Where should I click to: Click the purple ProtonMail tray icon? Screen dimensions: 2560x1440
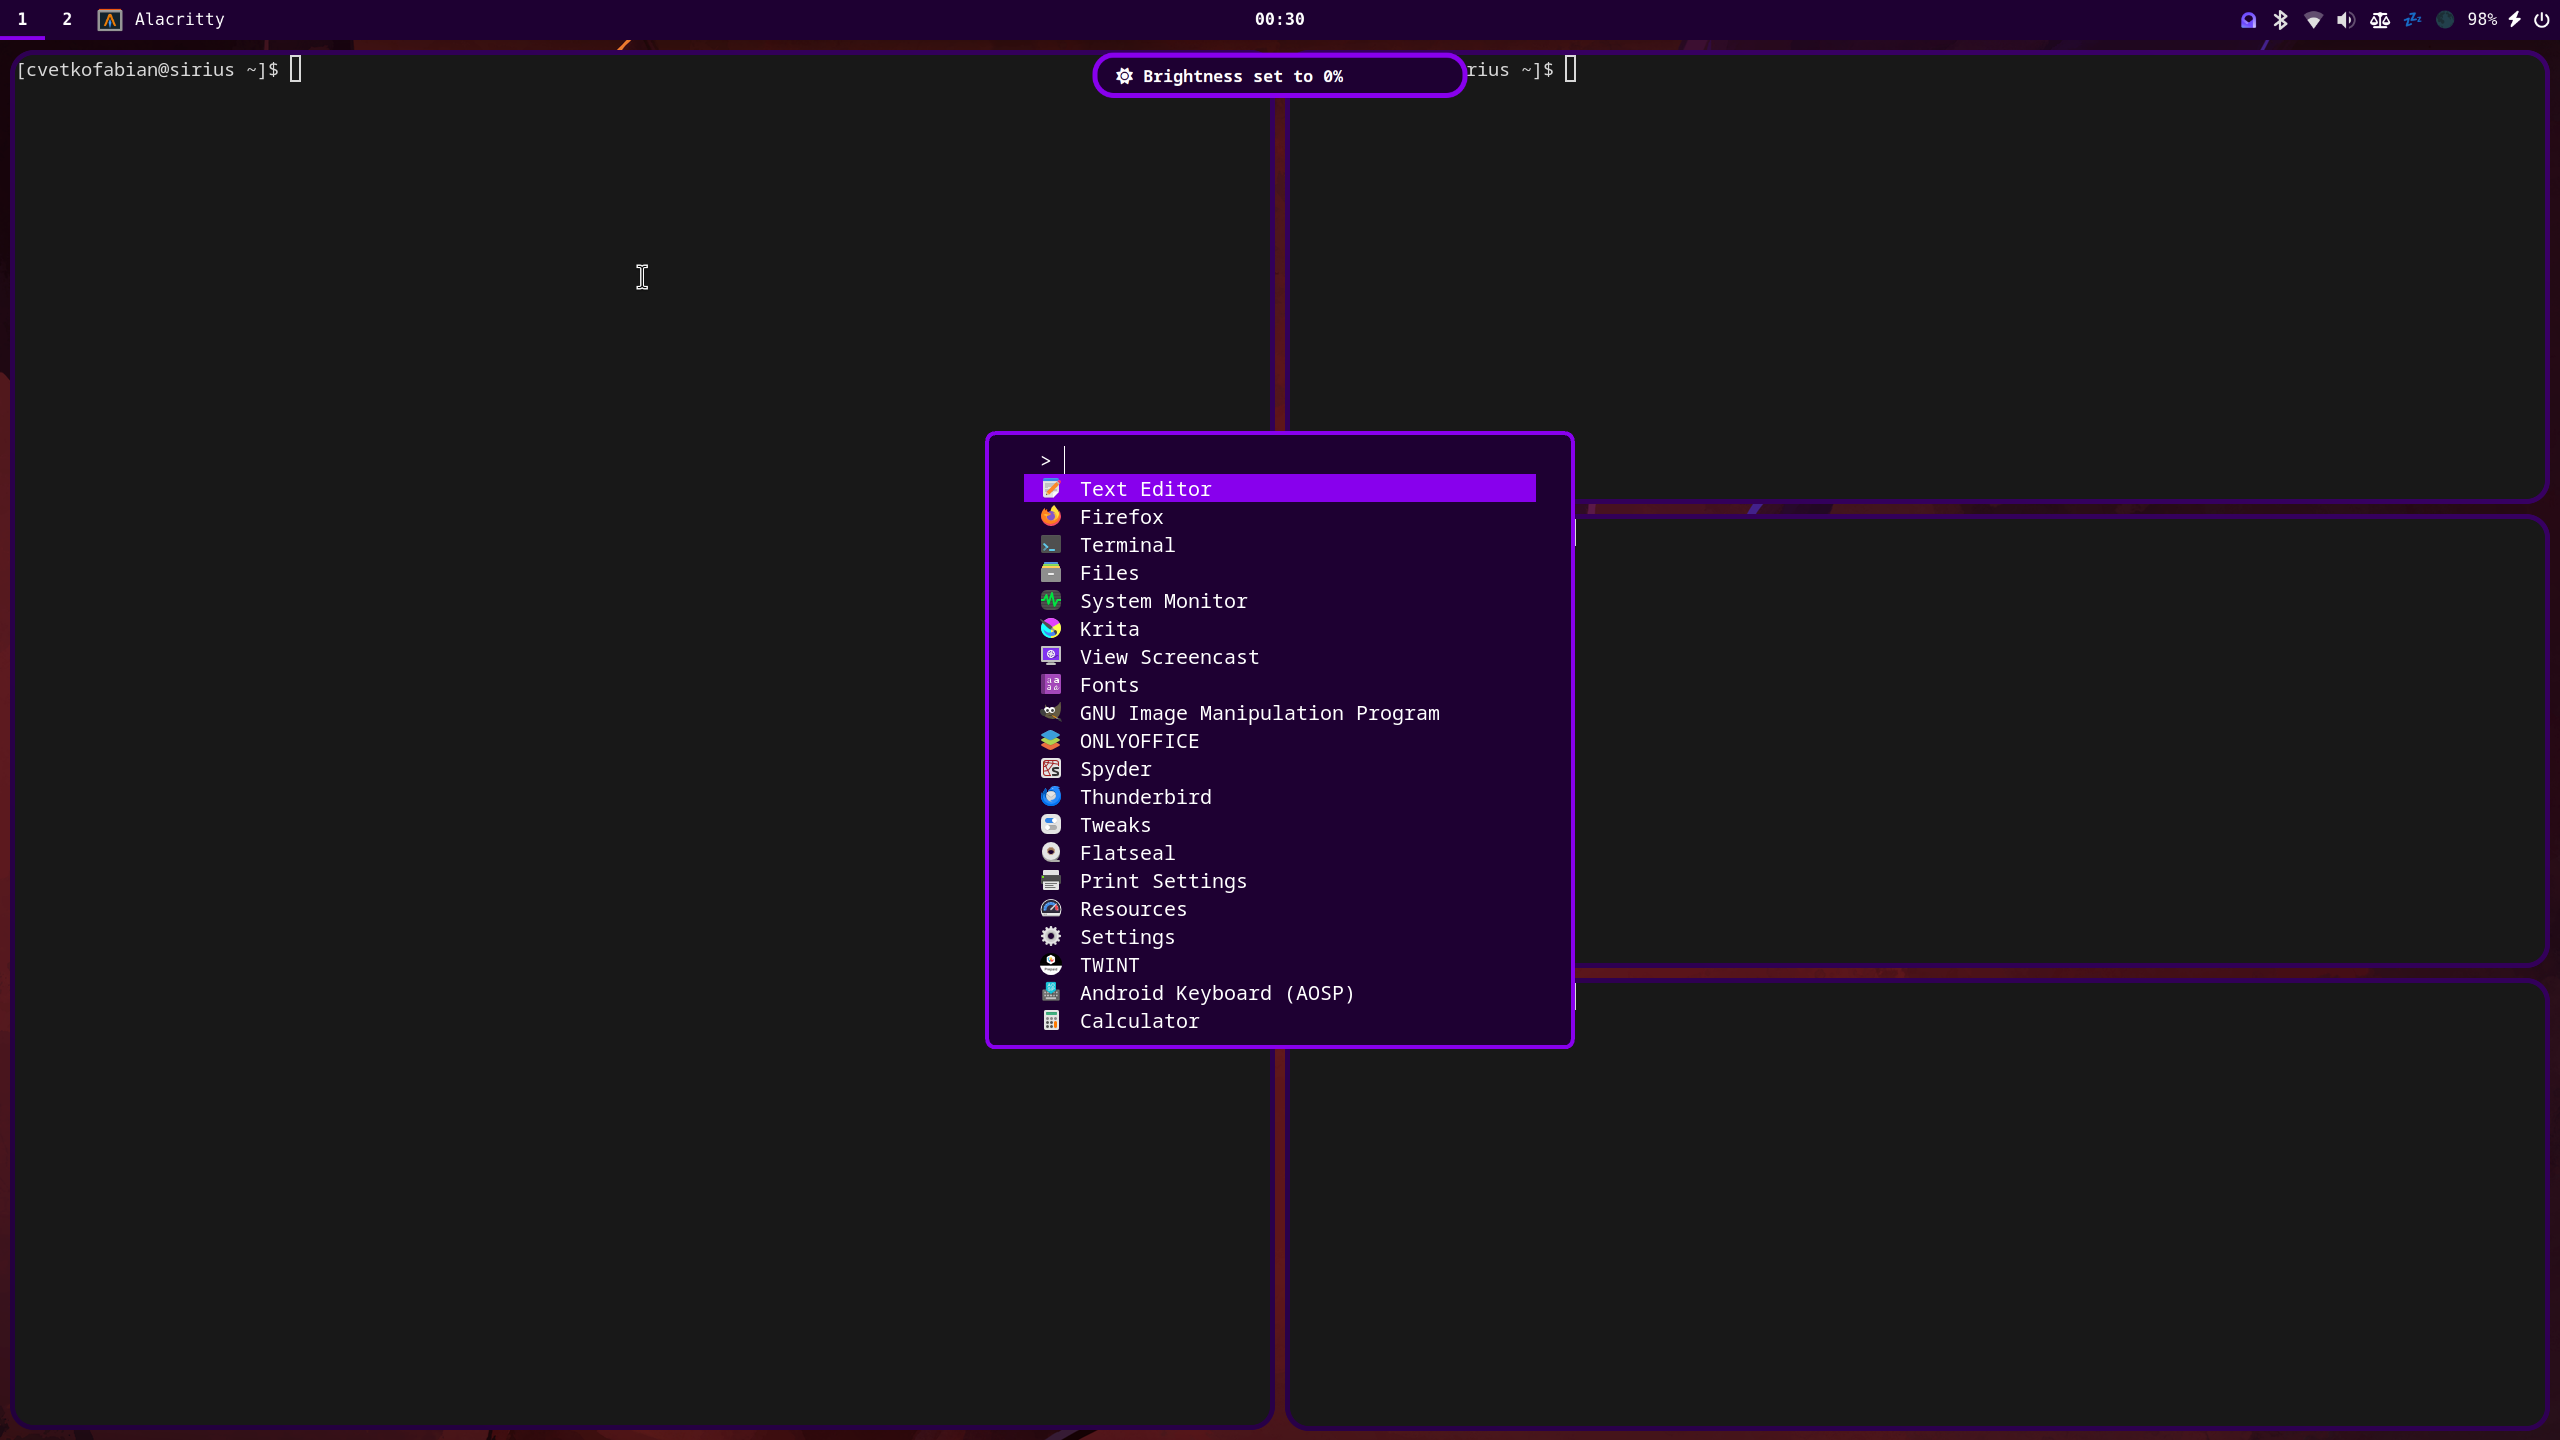[2248, 20]
